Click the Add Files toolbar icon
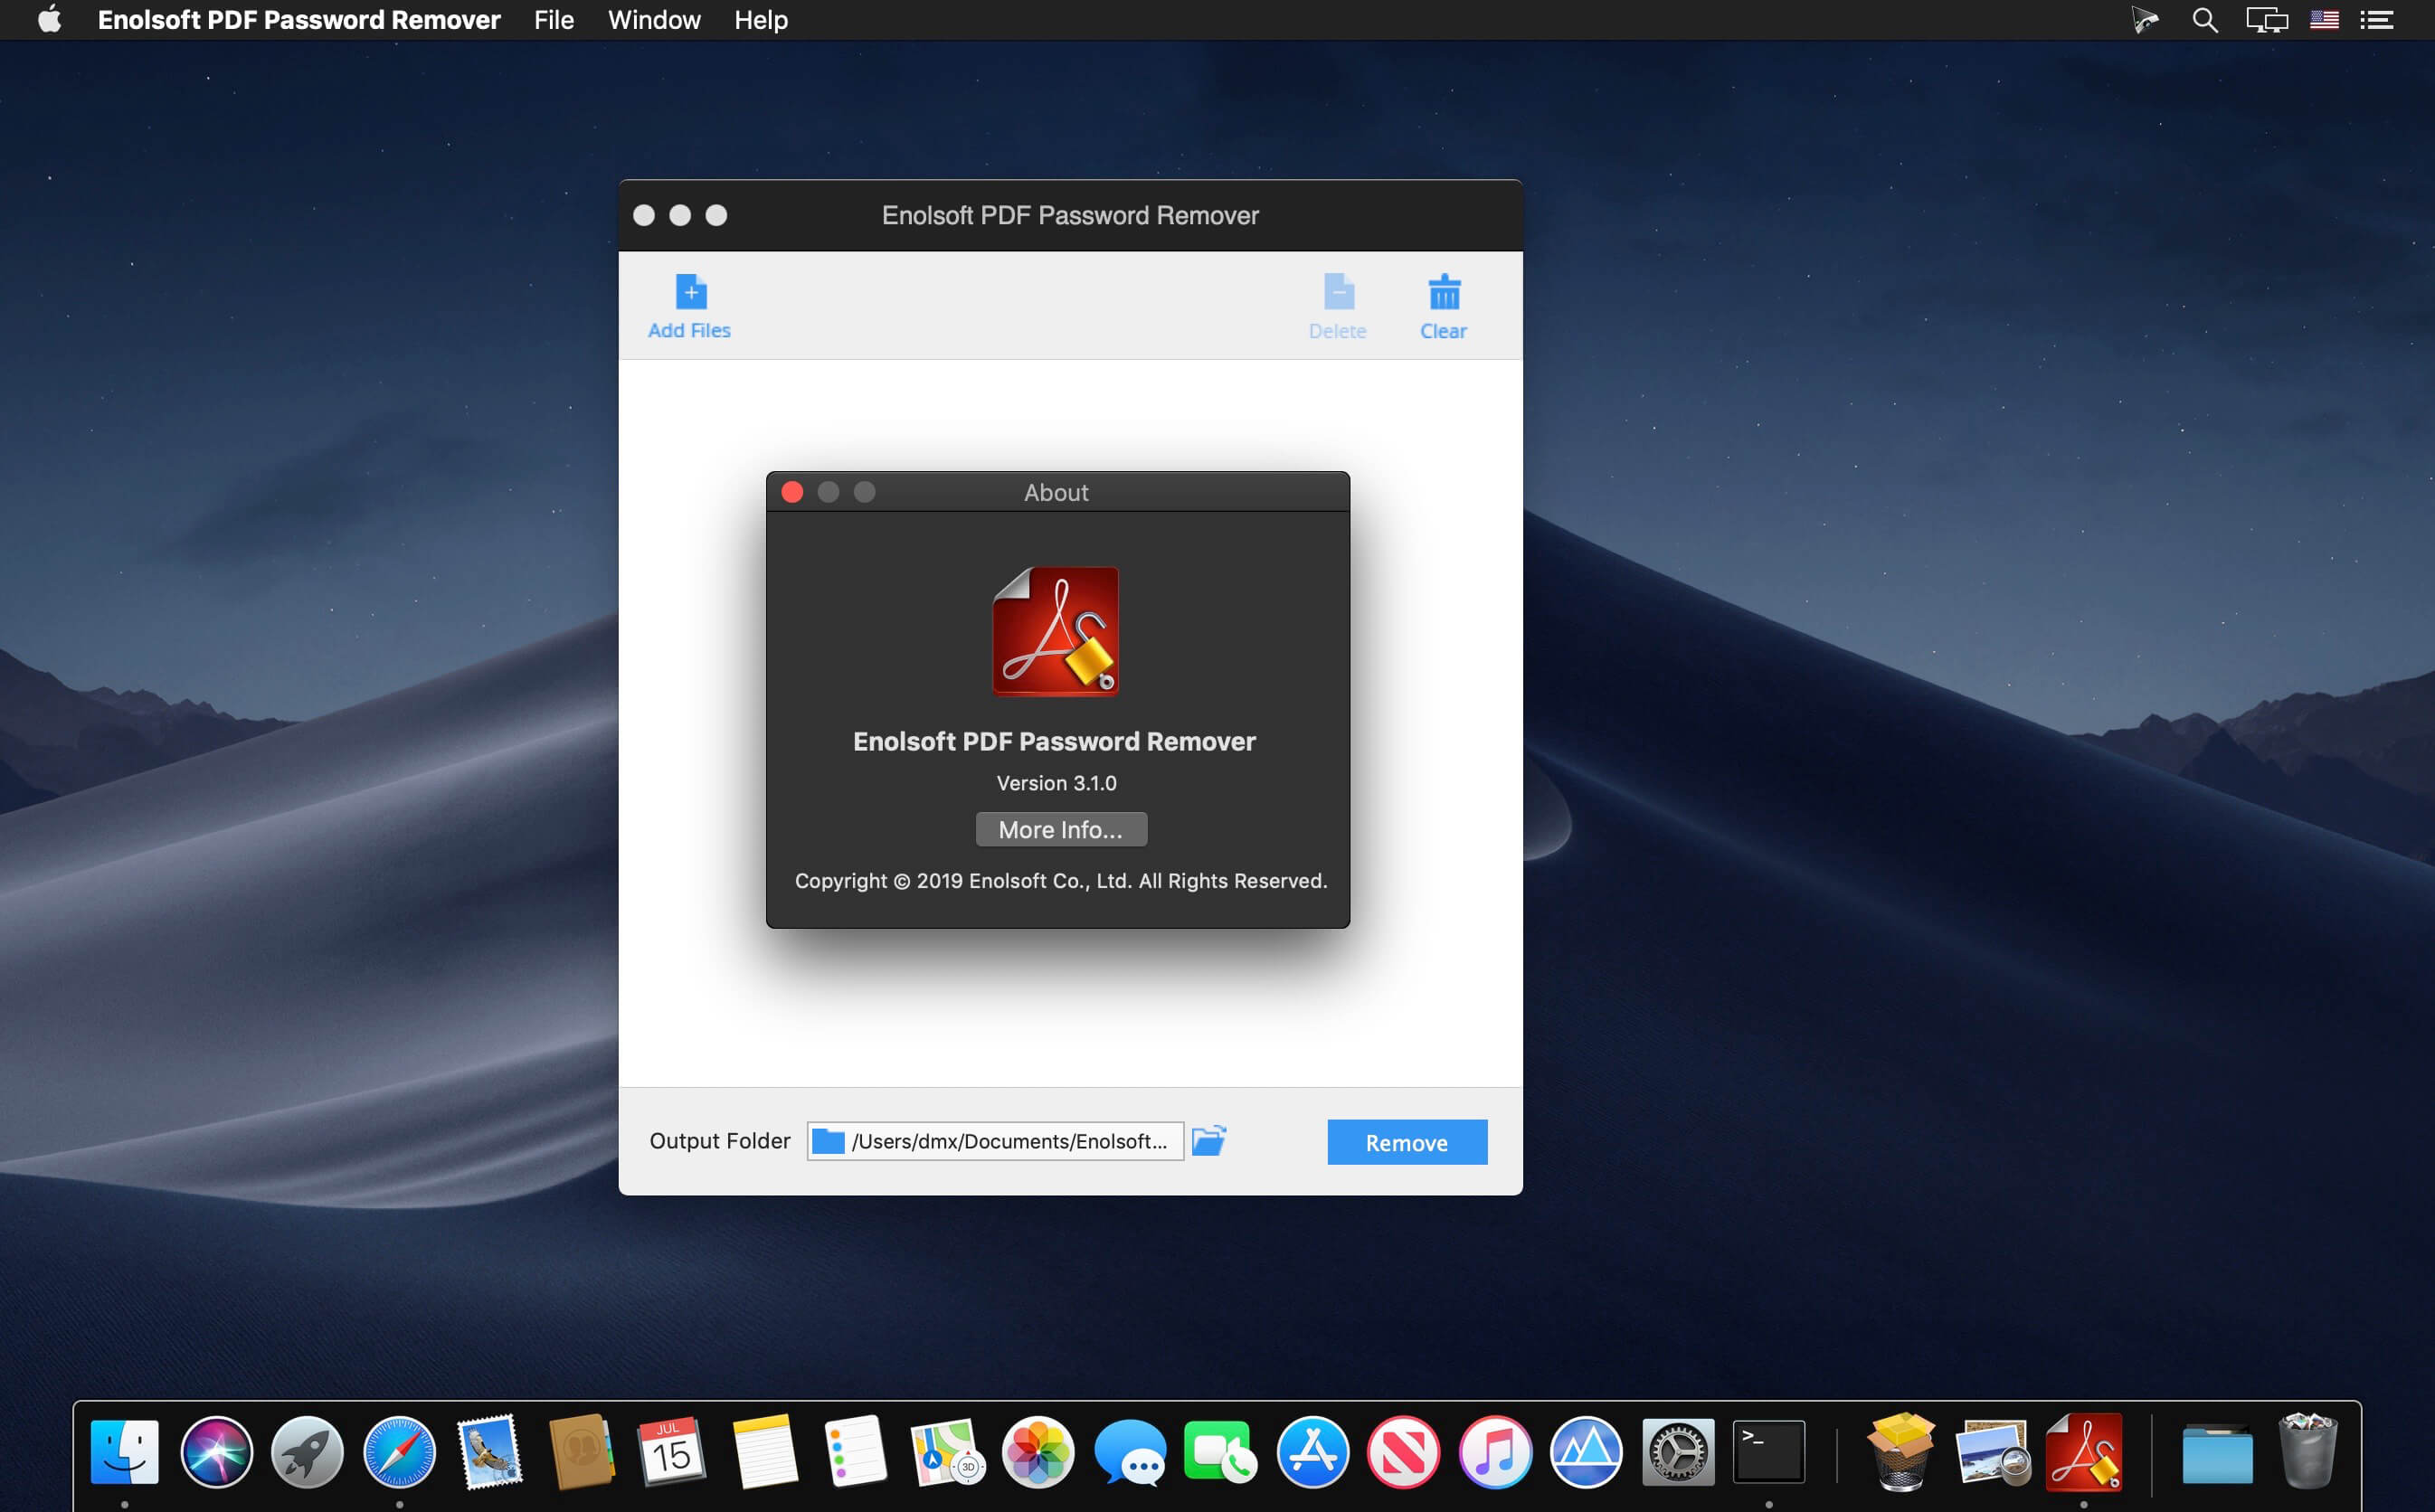 [690, 292]
